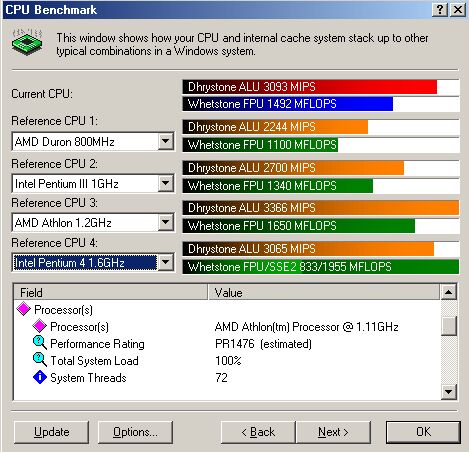This screenshot has height=452, width=469.
Task: Click the Dhrystone ALU 3065 MIPS bar
Action: 308,249
